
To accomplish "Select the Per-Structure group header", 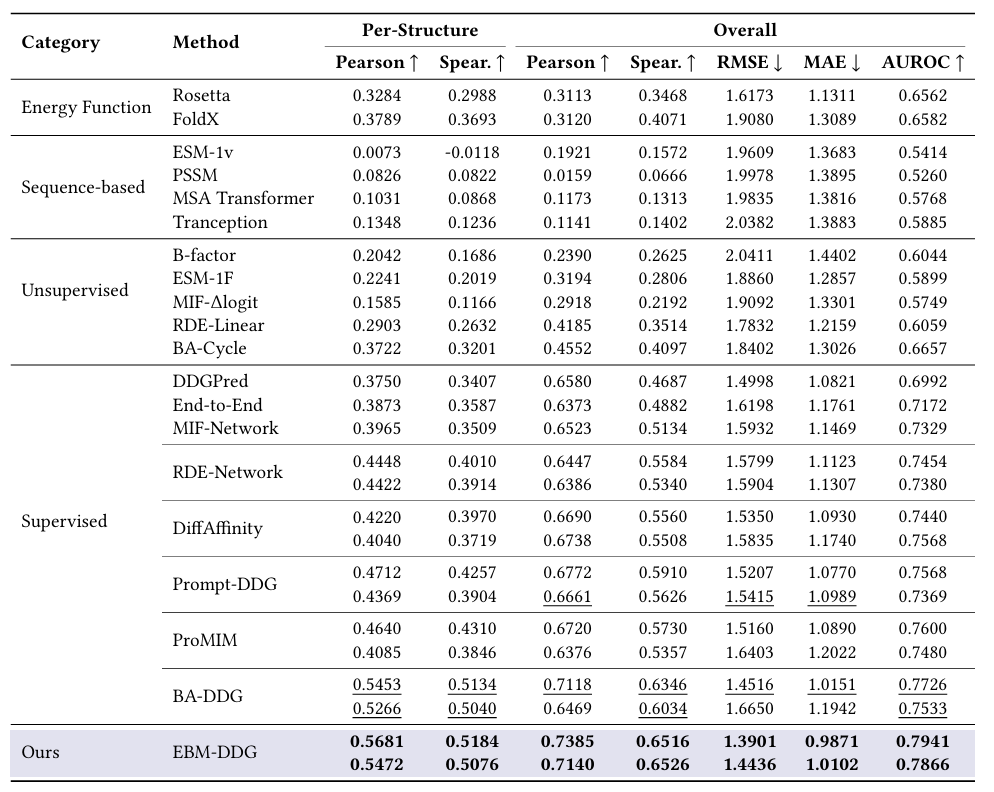I will (419, 30).
